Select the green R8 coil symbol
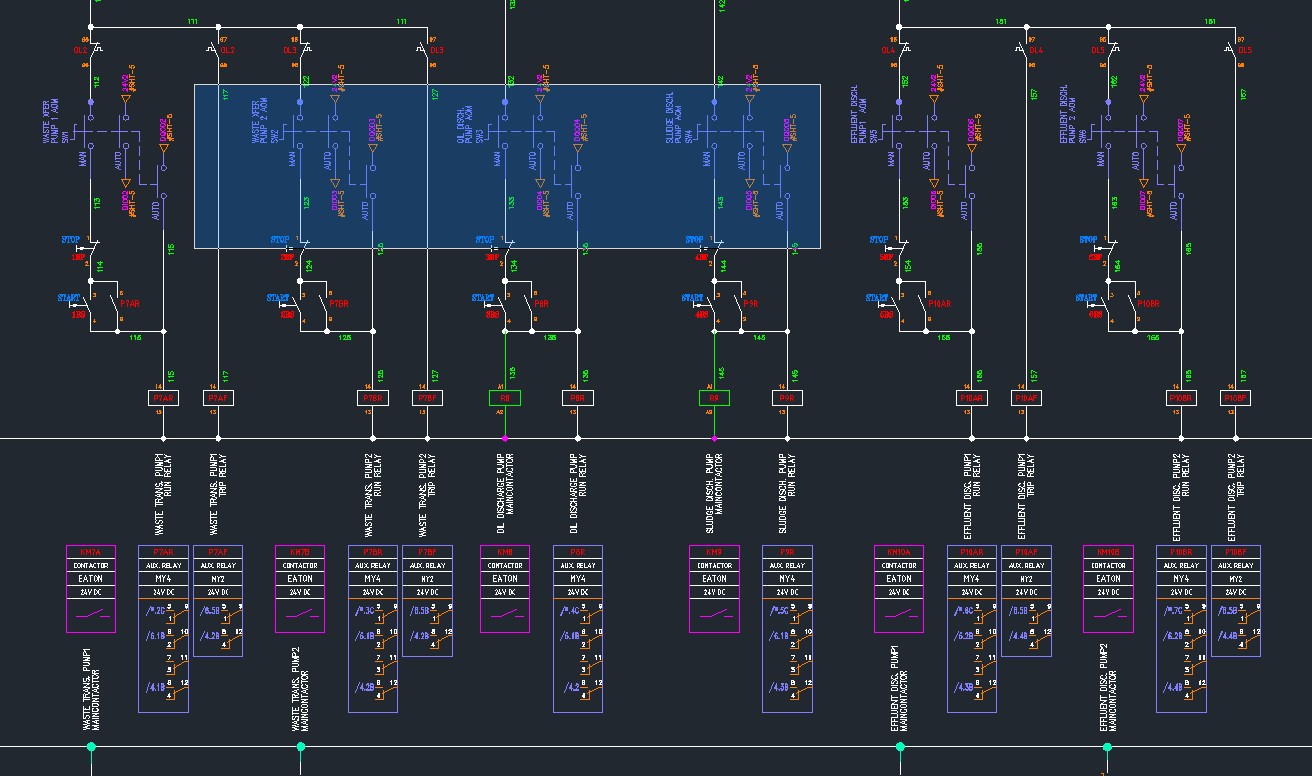 [504, 398]
